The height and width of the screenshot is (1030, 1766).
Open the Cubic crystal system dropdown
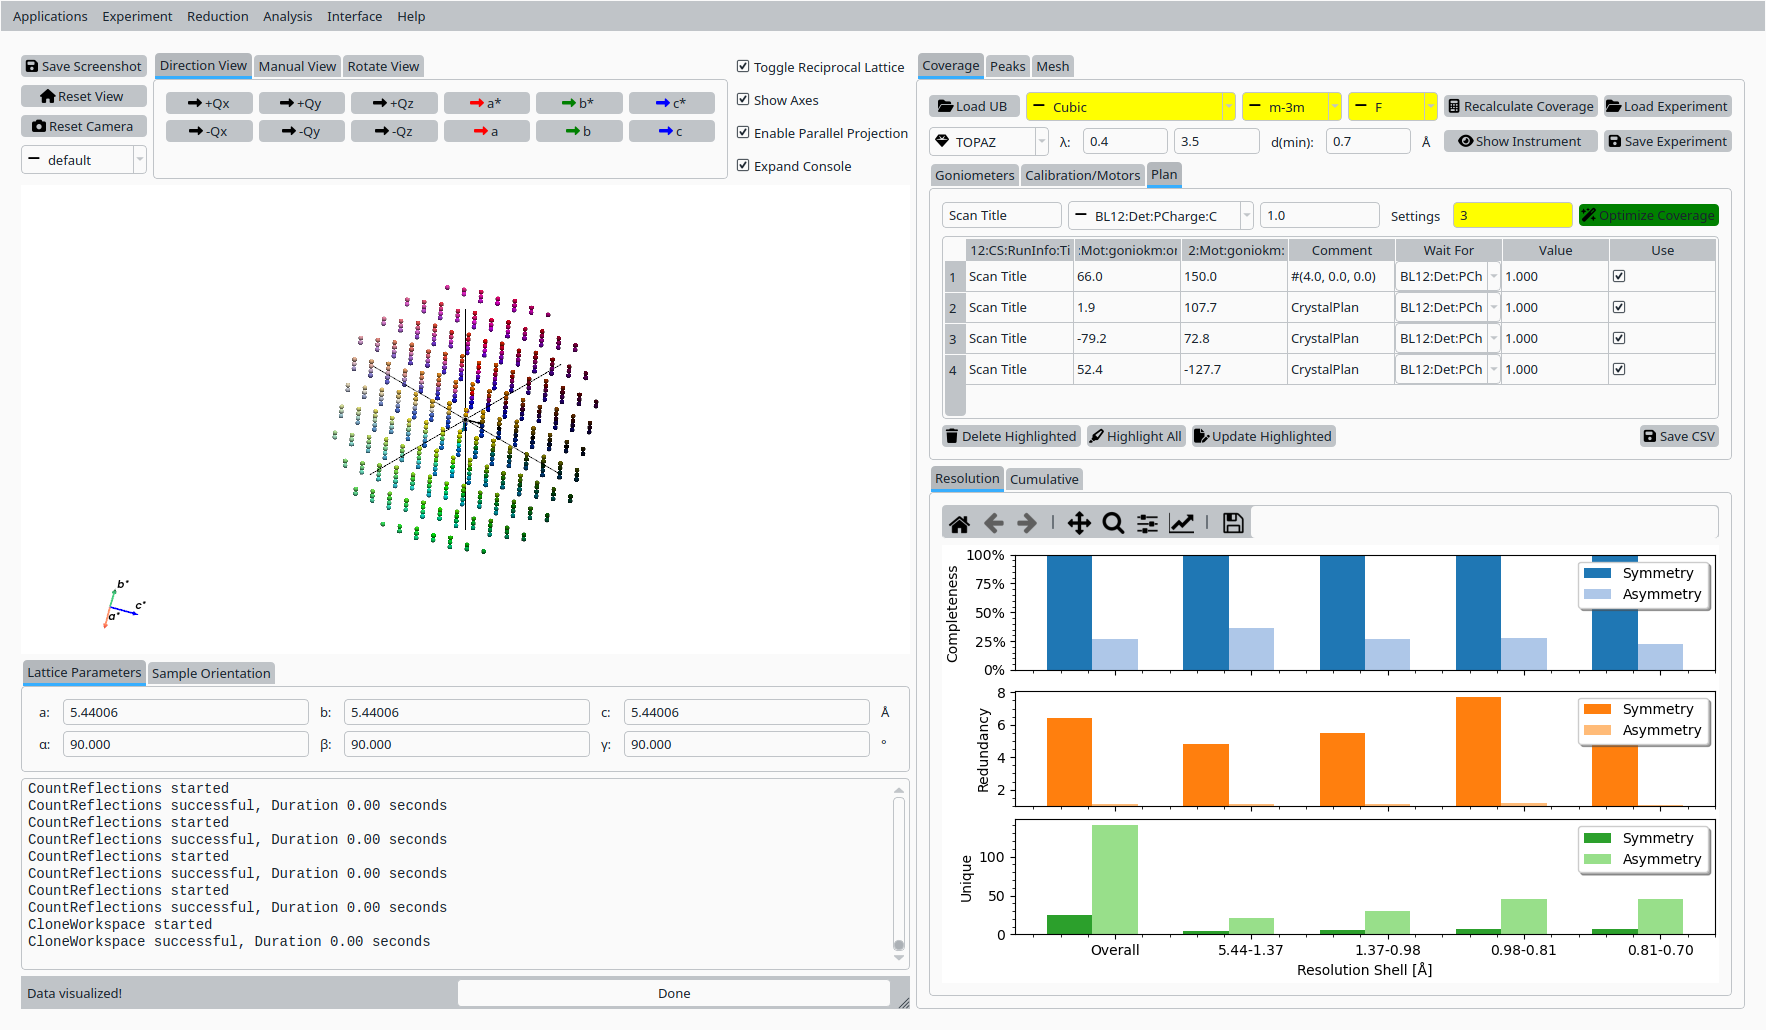[1131, 107]
